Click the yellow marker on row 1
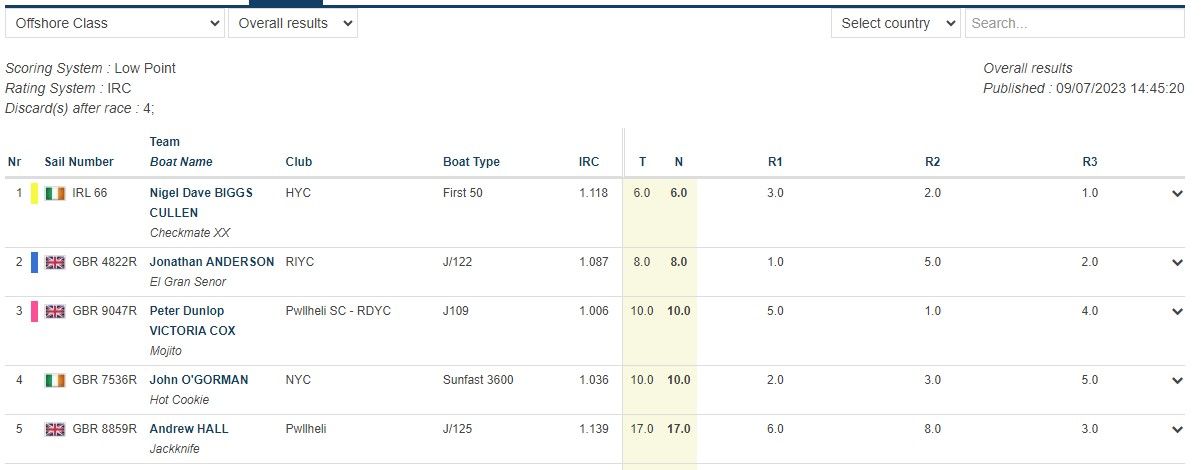 click(x=35, y=193)
